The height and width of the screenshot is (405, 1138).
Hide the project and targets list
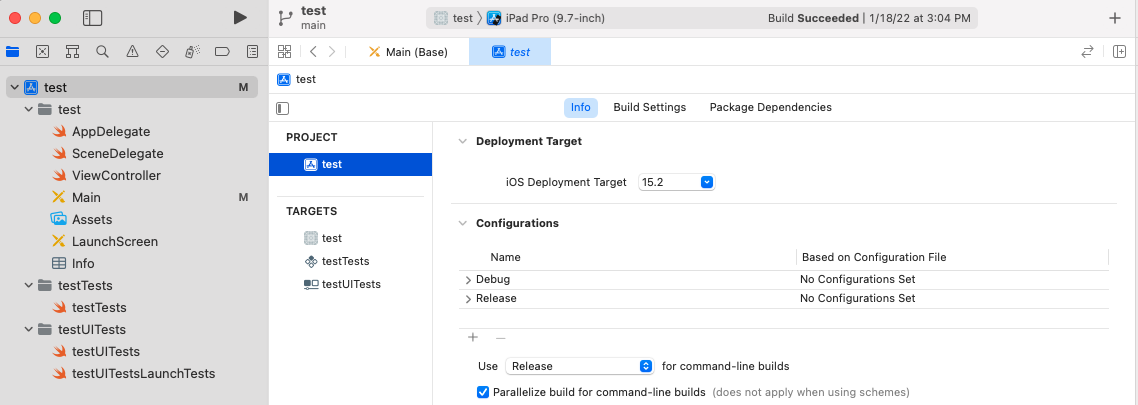[283, 108]
